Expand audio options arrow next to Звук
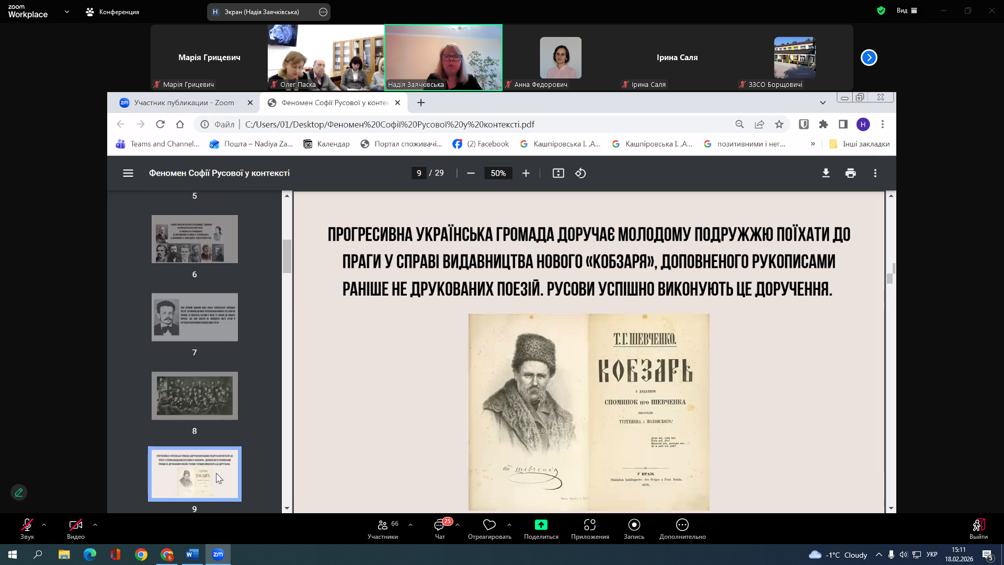Screen dimensions: 1004x565 pyautogui.click(x=44, y=524)
